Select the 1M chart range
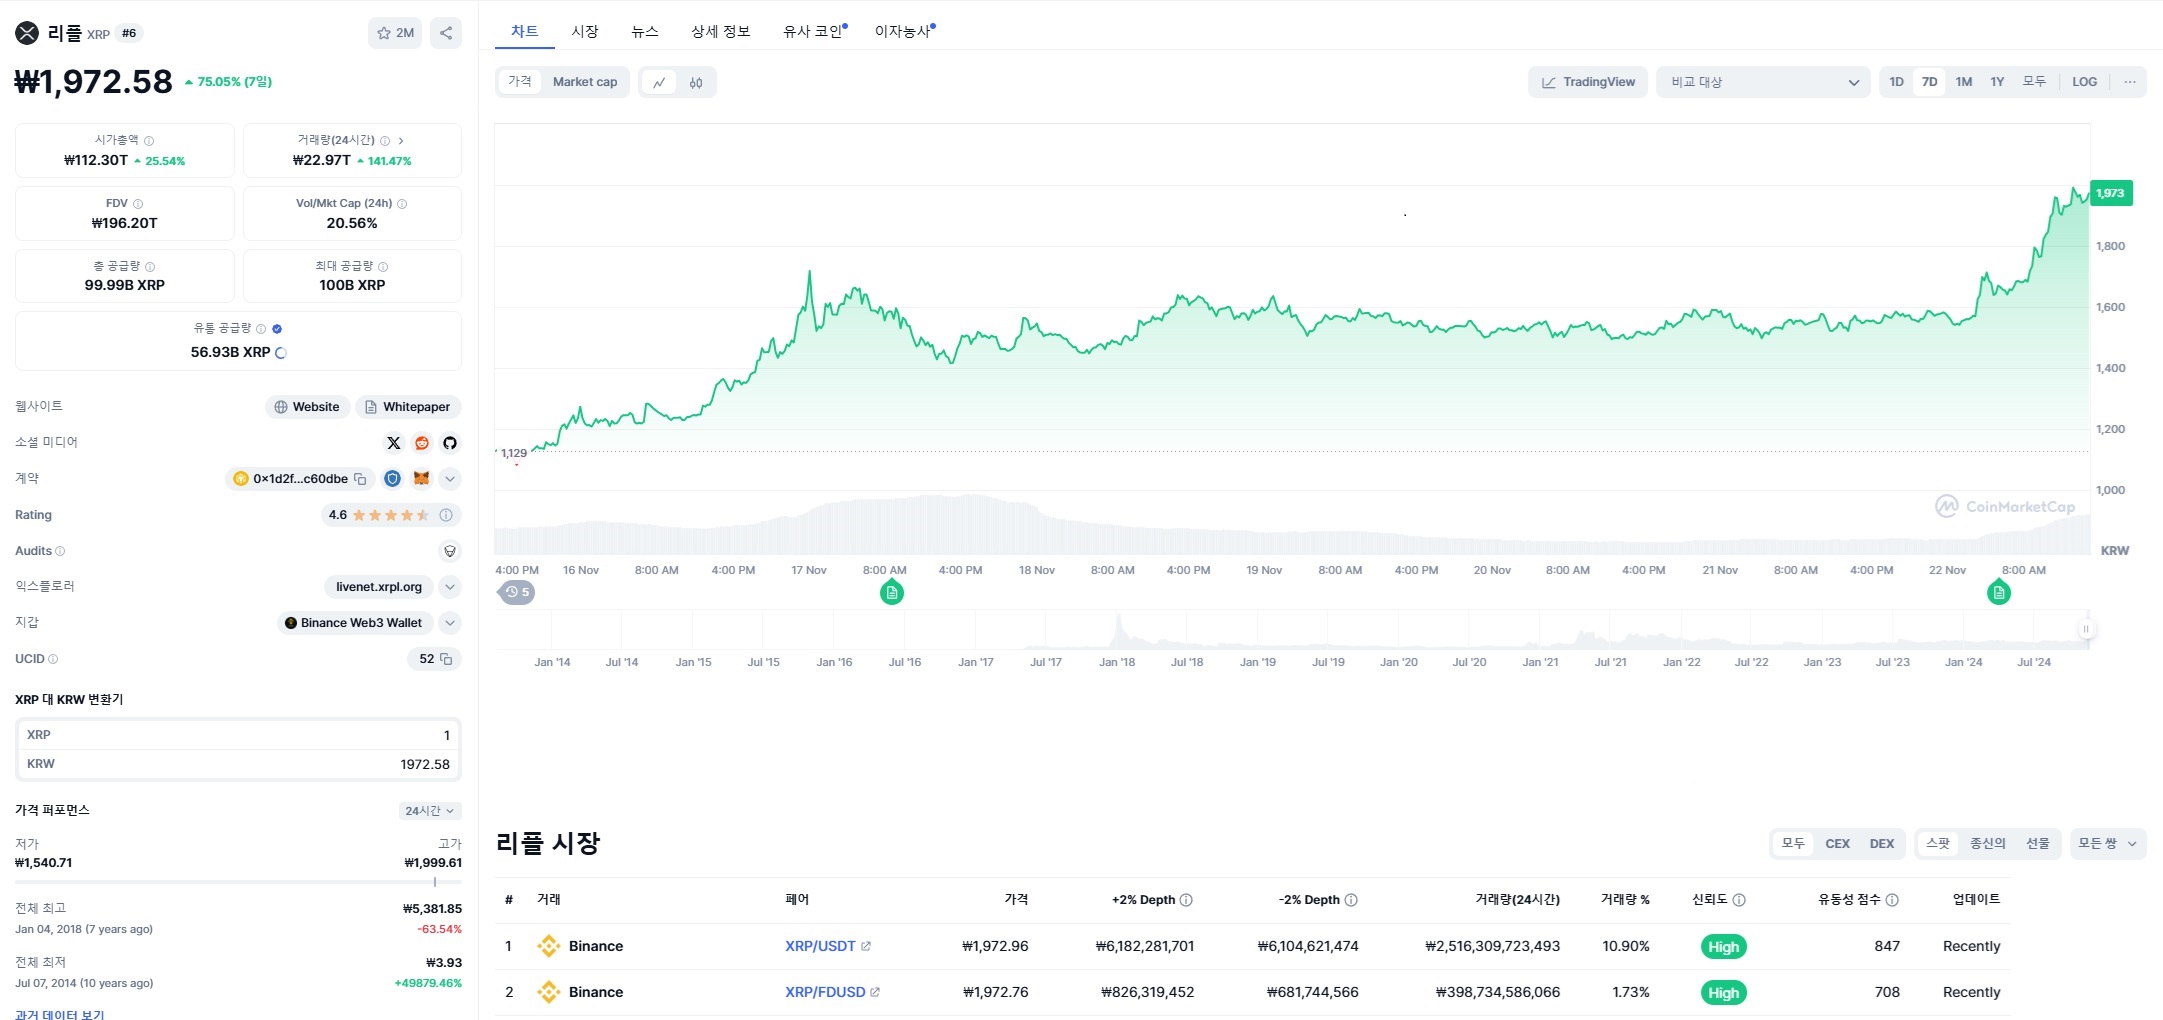The width and height of the screenshot is (2163, 1020). coord(1963,82)
